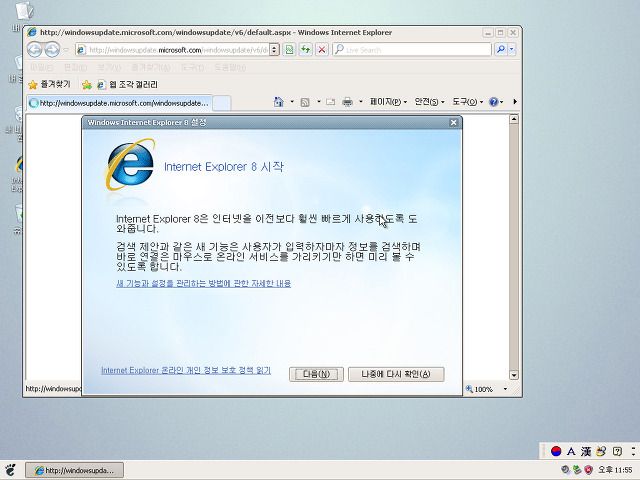Click the green network tray icon

click(x=577, y=470)
